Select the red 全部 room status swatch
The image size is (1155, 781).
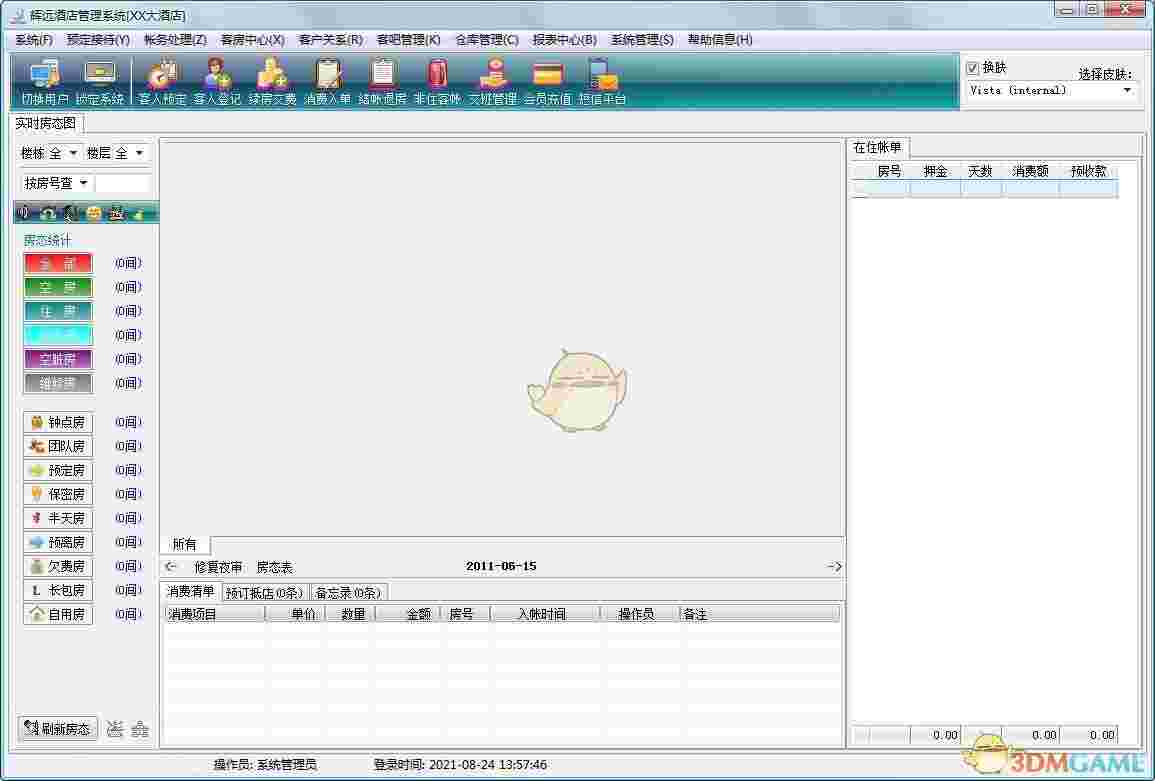(x=58, y=263)
